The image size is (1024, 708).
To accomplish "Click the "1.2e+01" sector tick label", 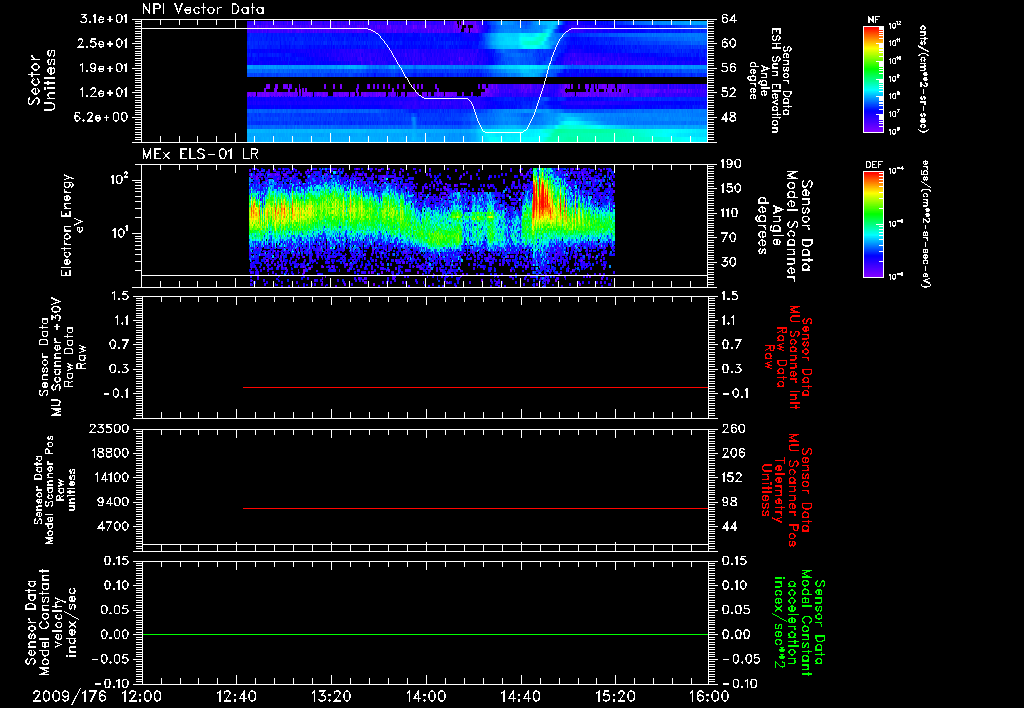I will pyautogui.click(x=104, y=93).
